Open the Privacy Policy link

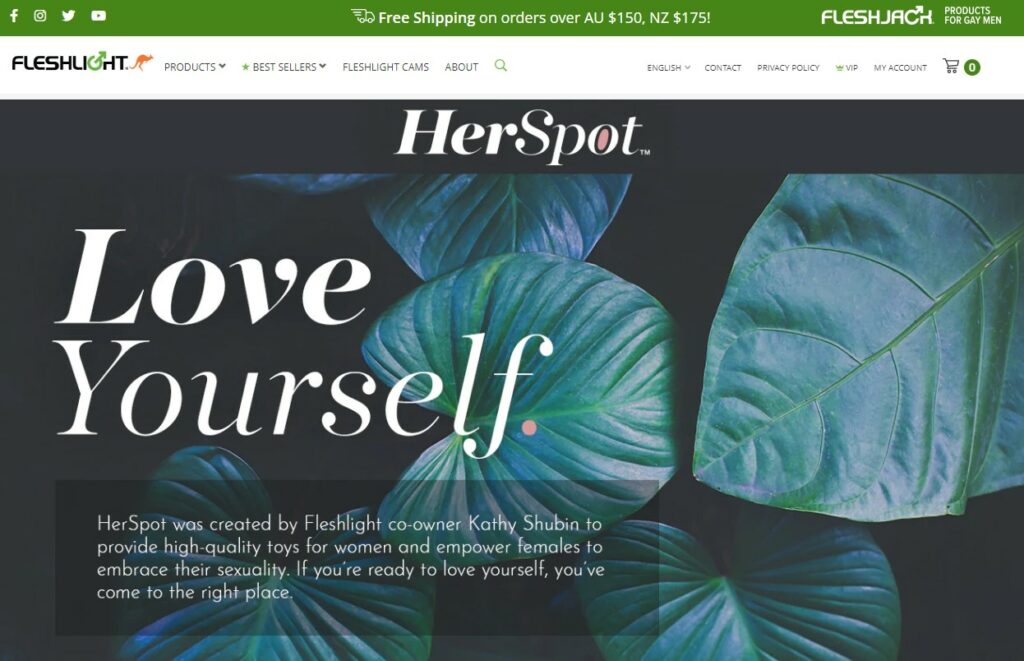click(788, 67)
